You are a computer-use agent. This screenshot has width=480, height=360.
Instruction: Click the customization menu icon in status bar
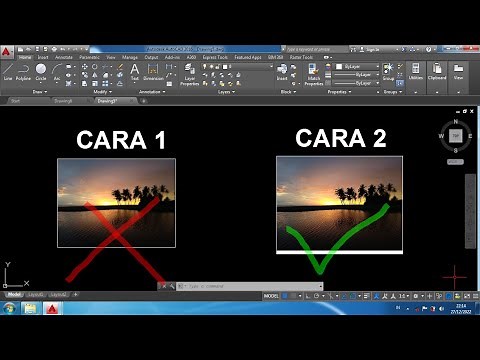click(476, 296)
